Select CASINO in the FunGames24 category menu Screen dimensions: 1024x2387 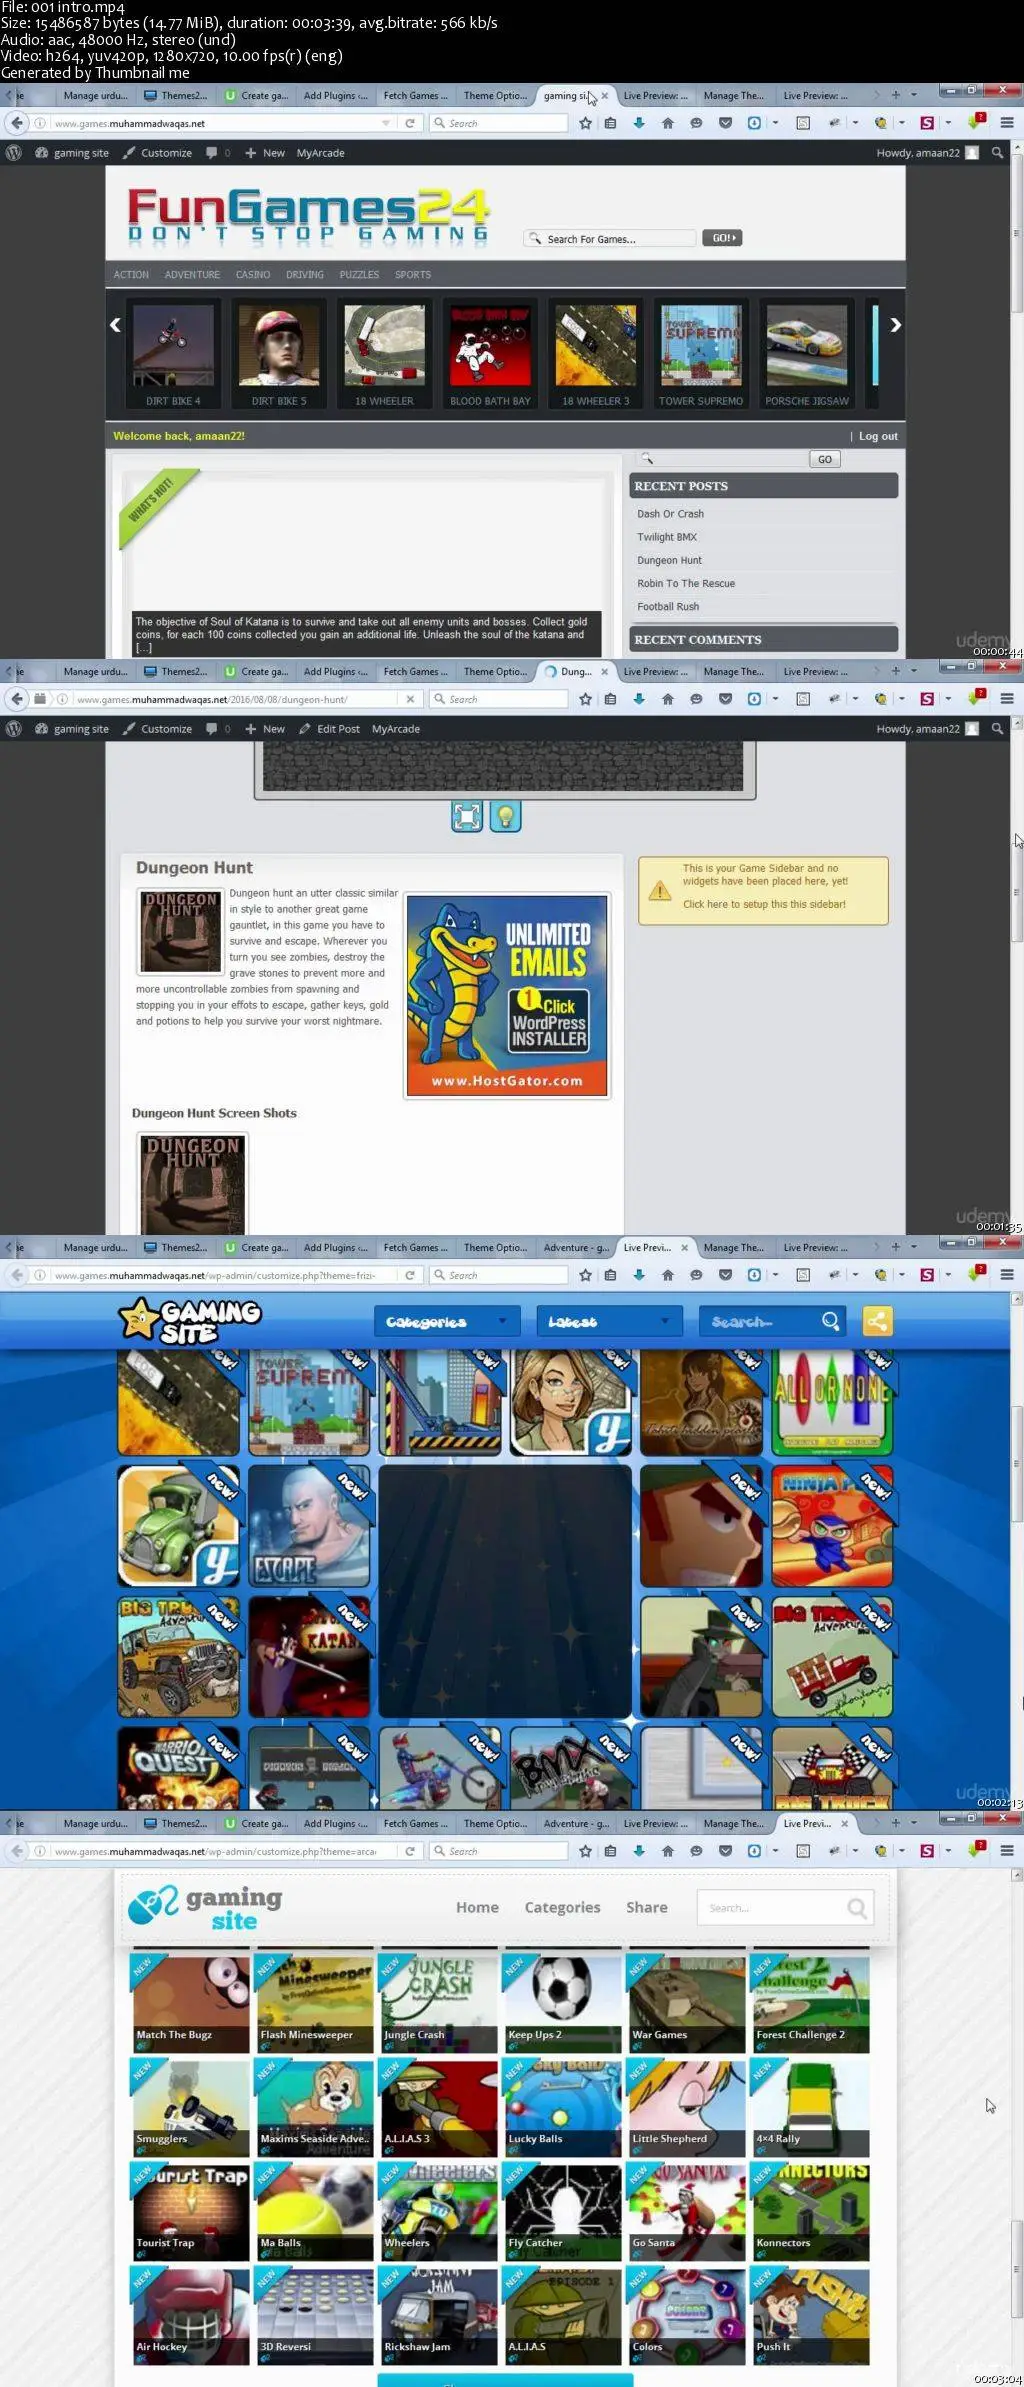tap(253, 274)
